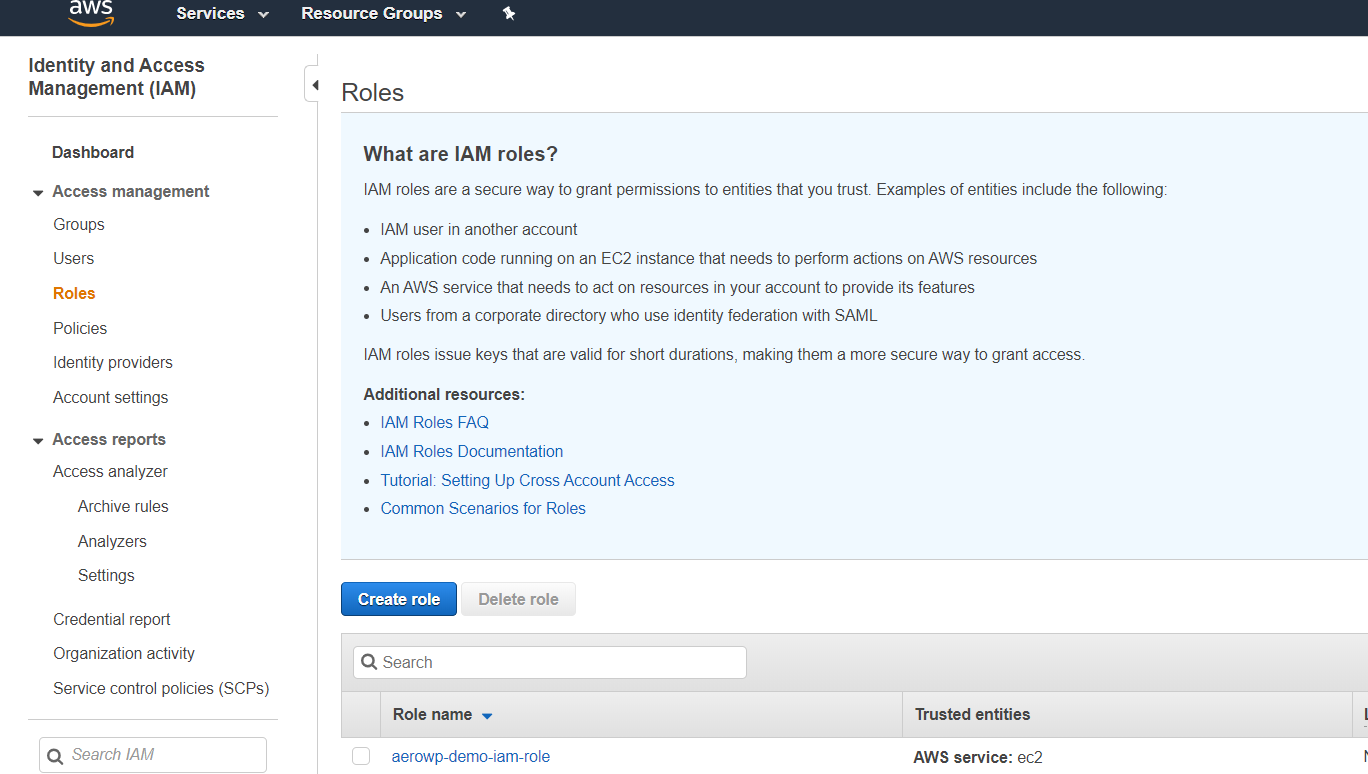Open Common Scenarios for Roles link

coord(483,508)
